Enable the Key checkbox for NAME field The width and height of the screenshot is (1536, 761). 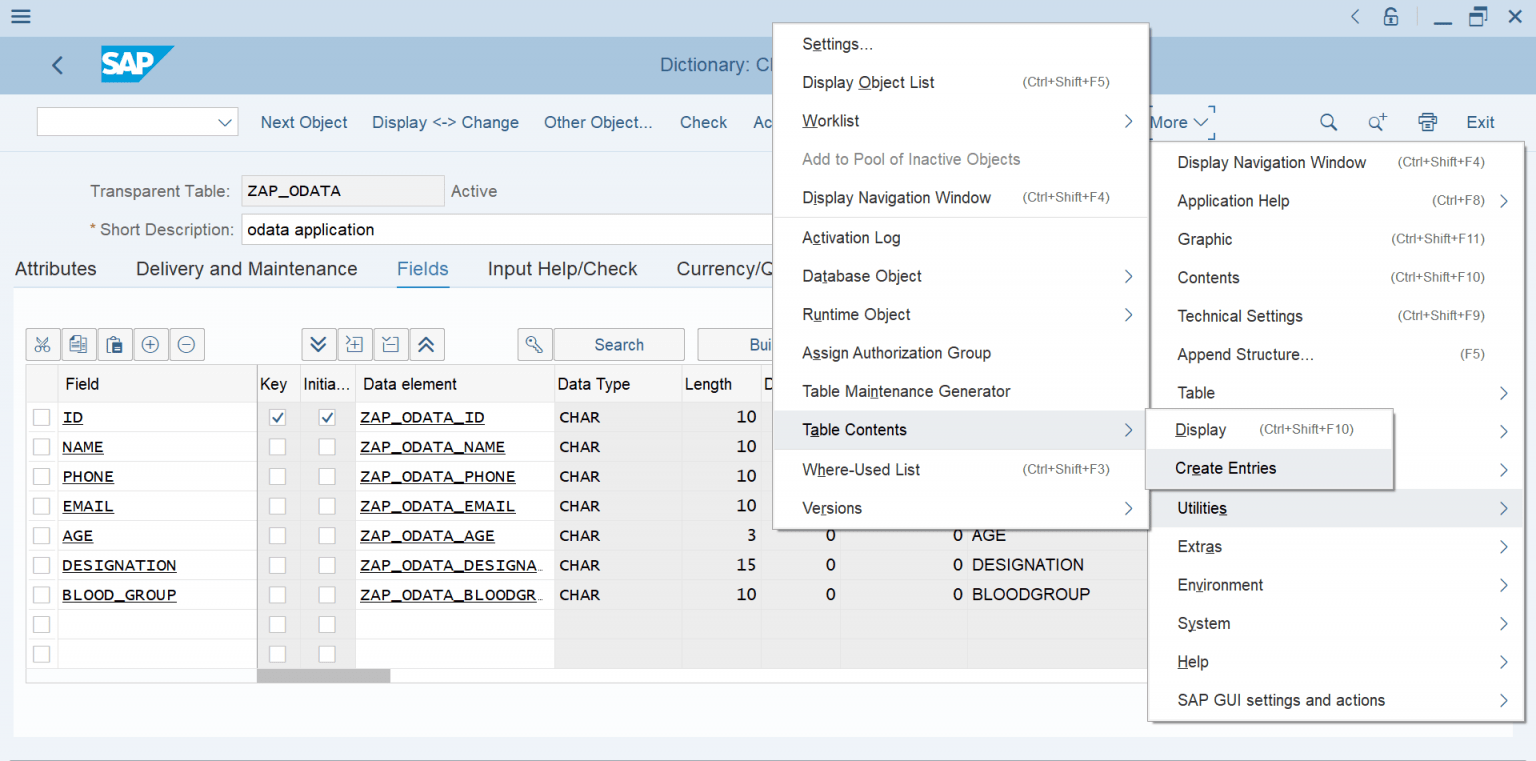coord(277,447)
